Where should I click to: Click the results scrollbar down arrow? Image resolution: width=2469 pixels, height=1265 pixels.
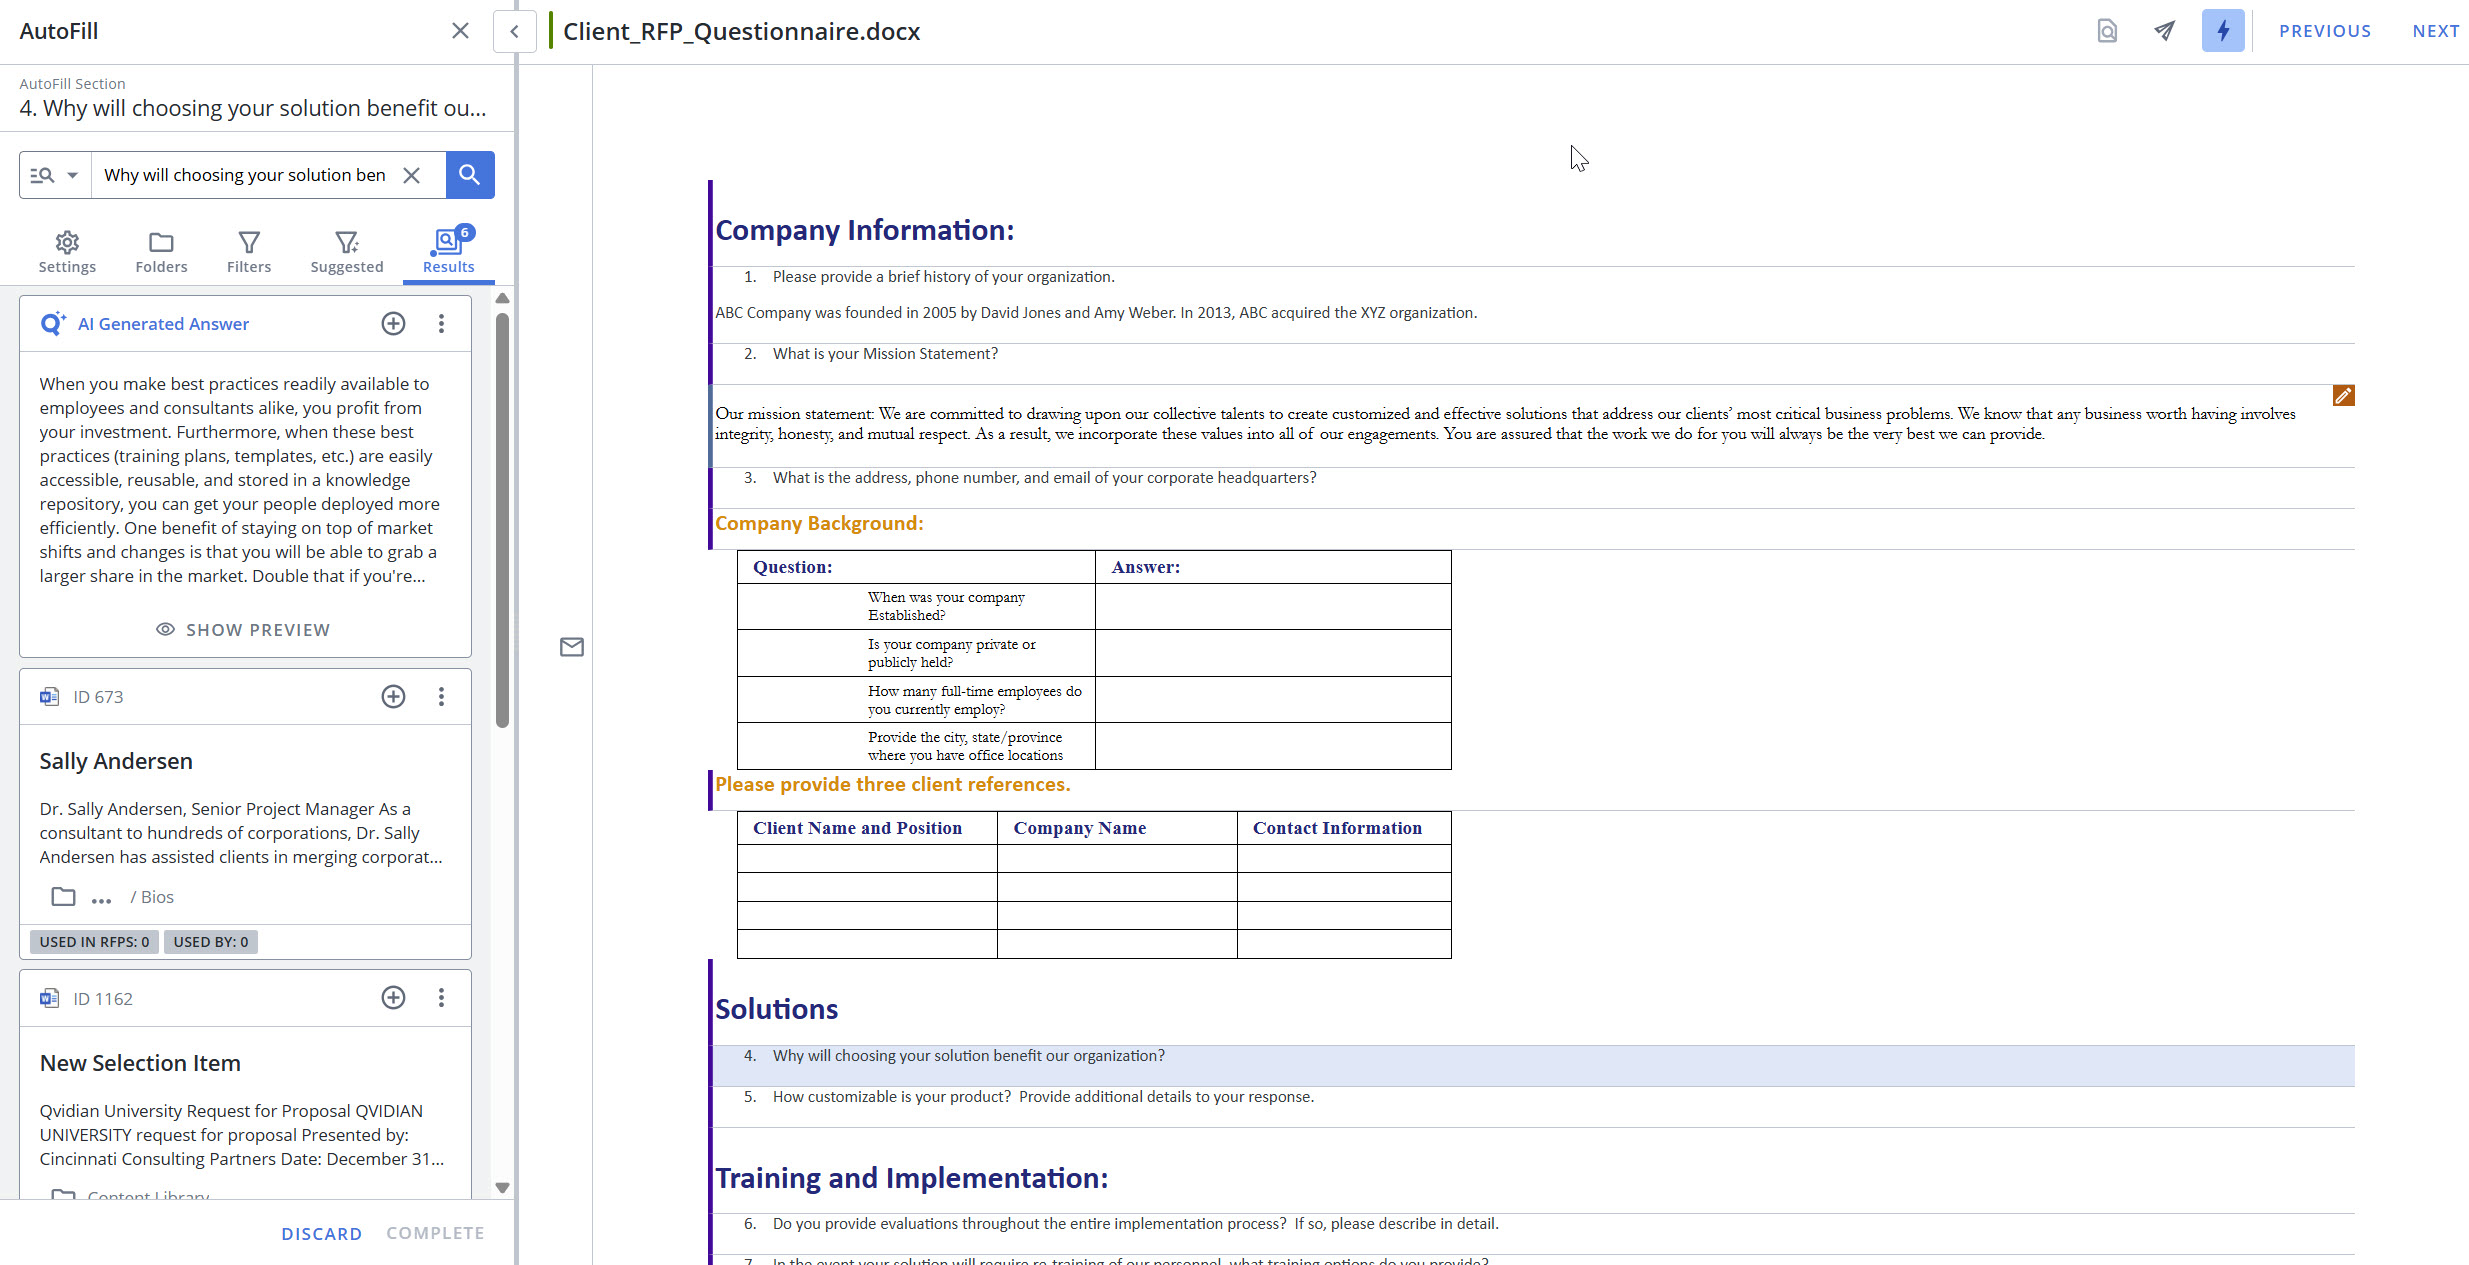pos(503,1188)
